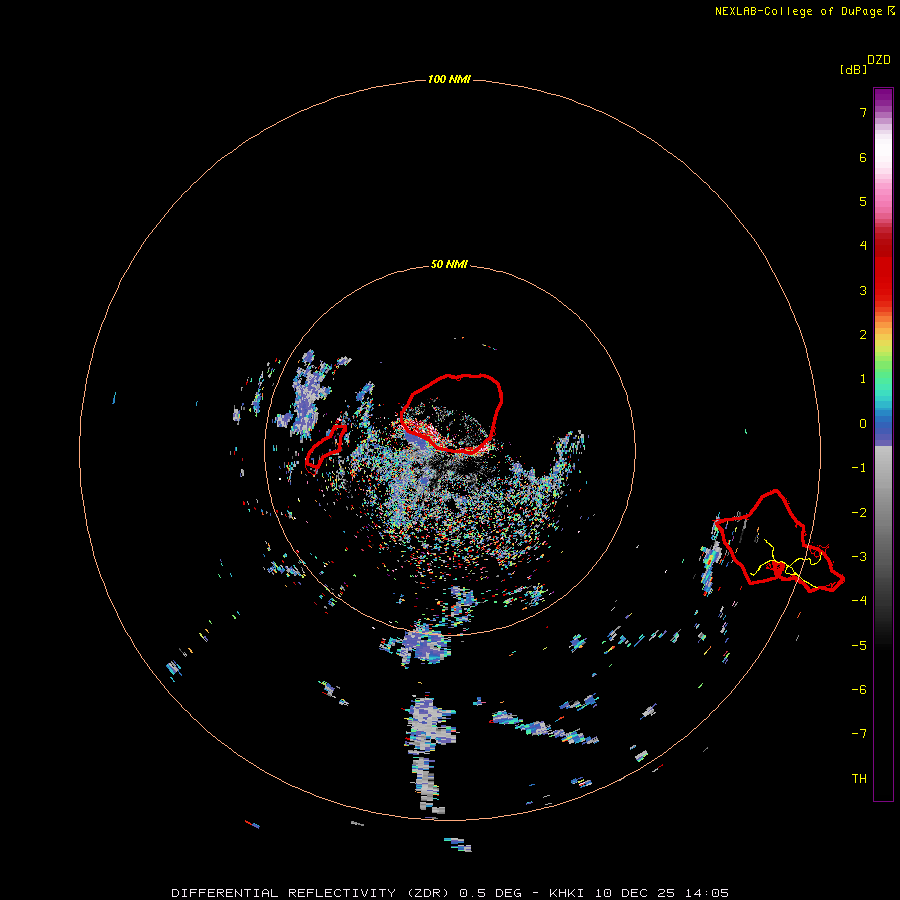Click the 6 dB label on legend
The width and height of the screenshot is (900, 900).
(863, 157)
